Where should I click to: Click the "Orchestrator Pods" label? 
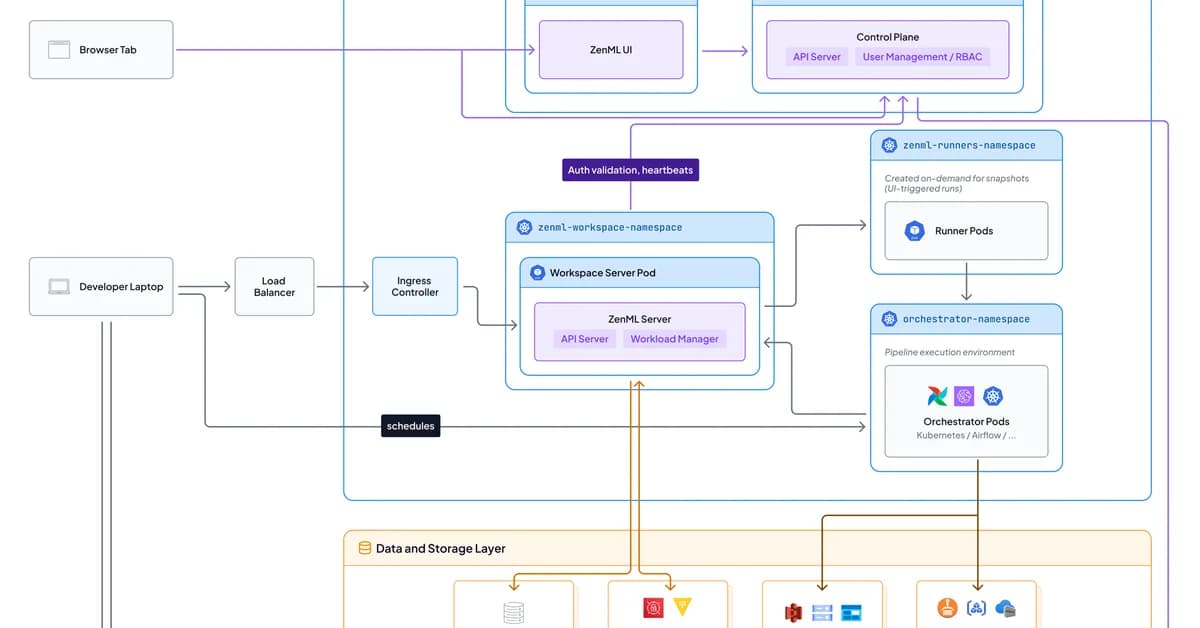click(x=966, y=422)
